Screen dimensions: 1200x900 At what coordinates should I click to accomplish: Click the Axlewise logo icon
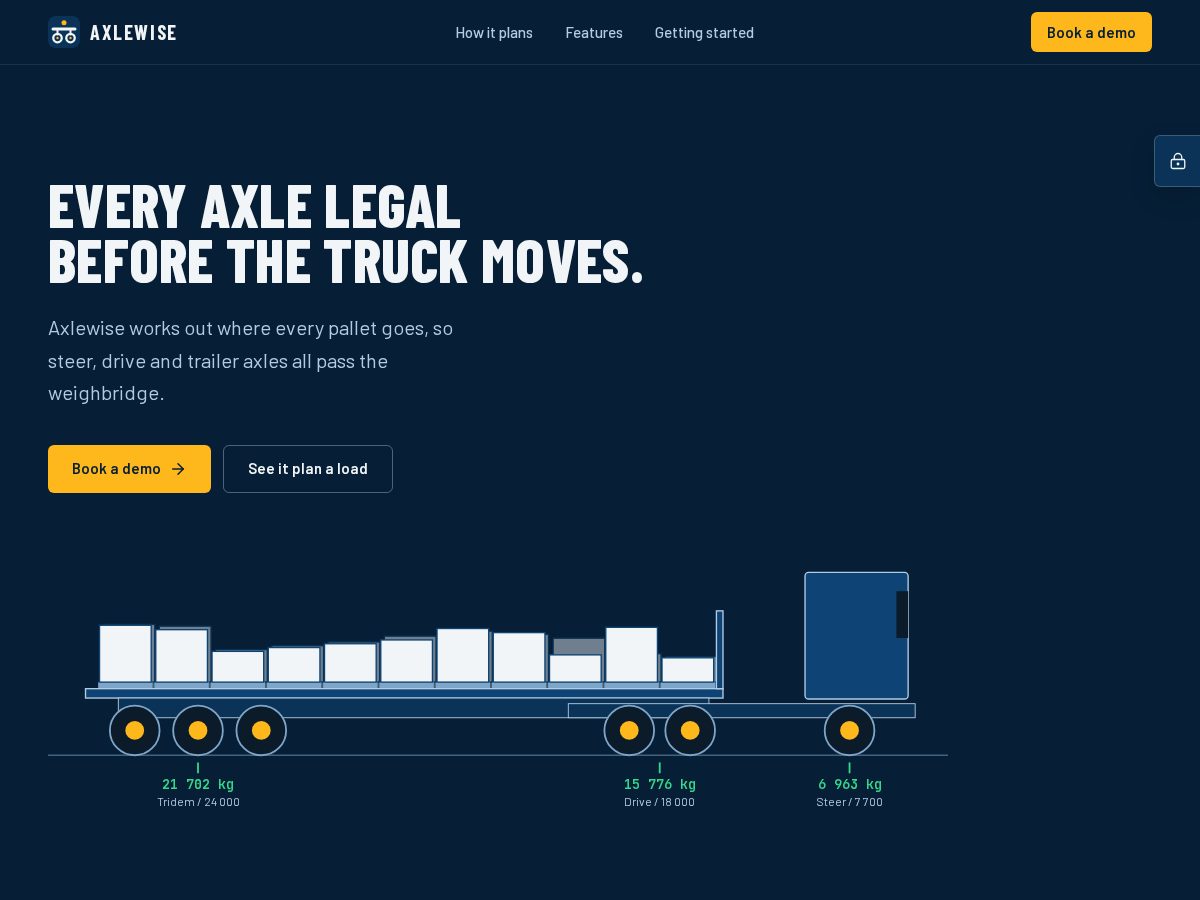(64, 32)
